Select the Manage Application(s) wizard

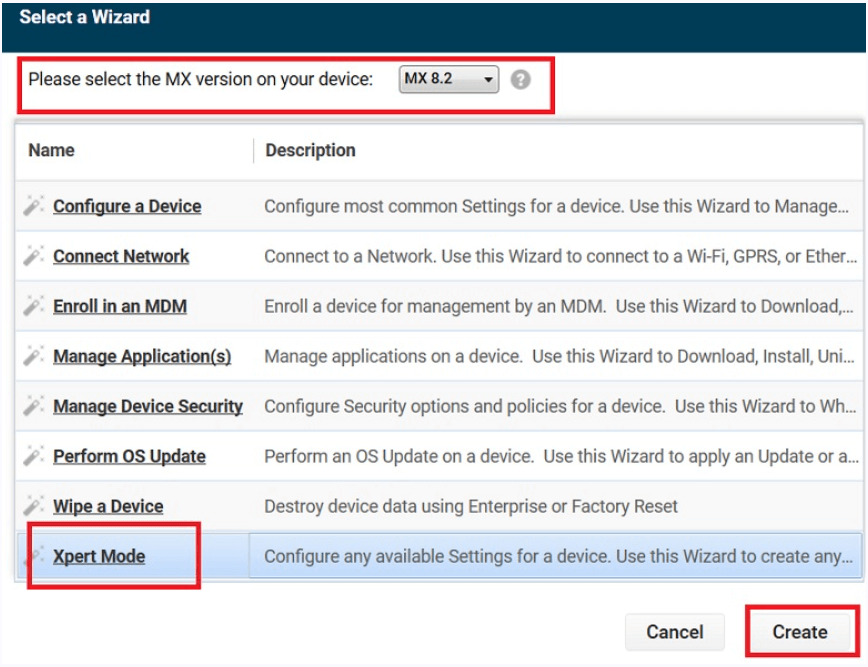click(142, 356)
